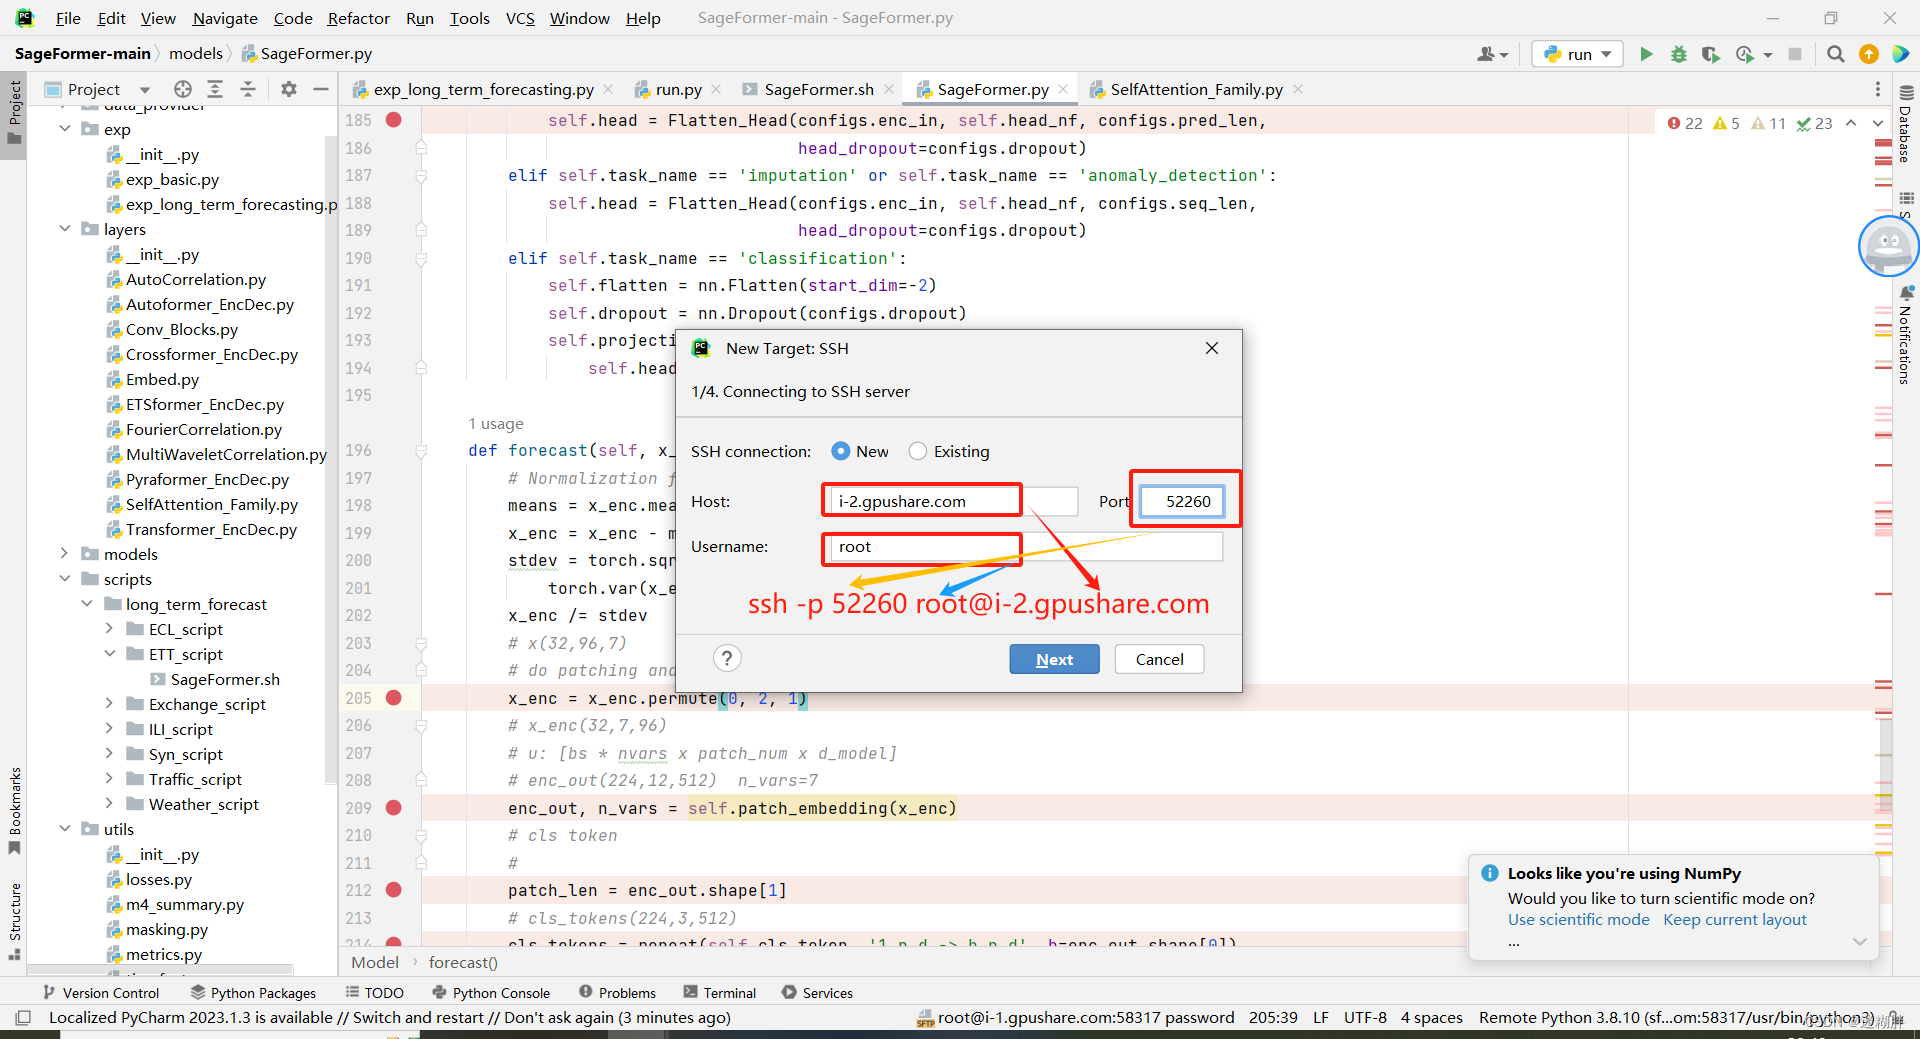Click Use scientific mode link
The image size is (1920, 1039).
1579,919
